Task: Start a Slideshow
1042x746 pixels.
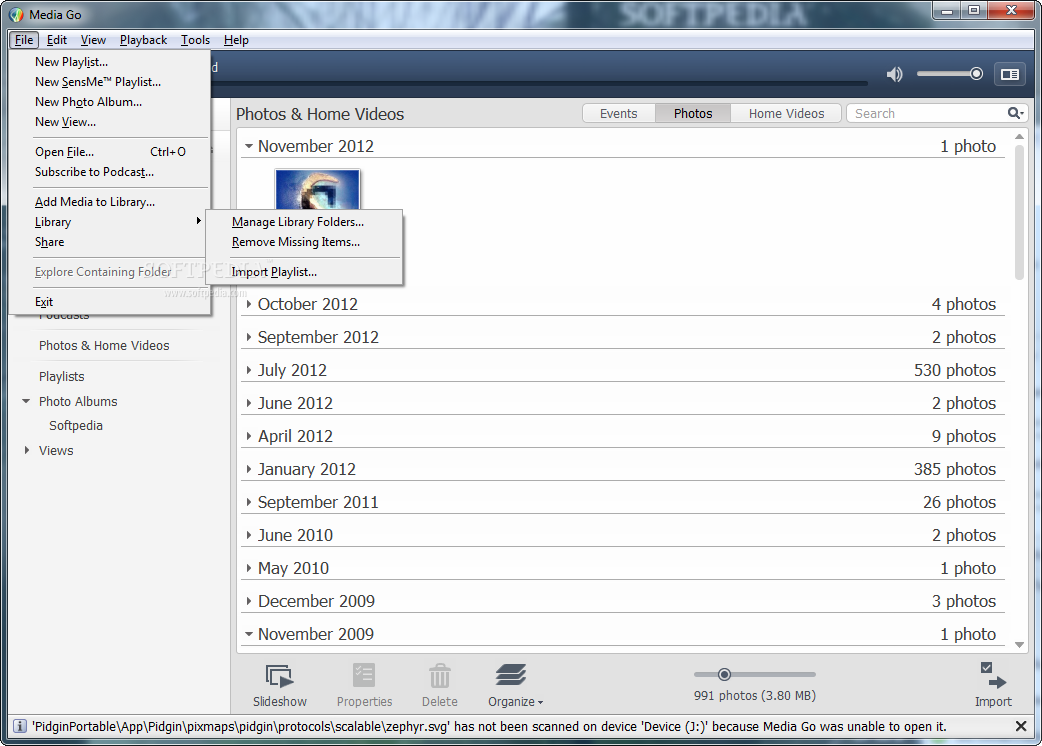Action: [x=280, y=686]
